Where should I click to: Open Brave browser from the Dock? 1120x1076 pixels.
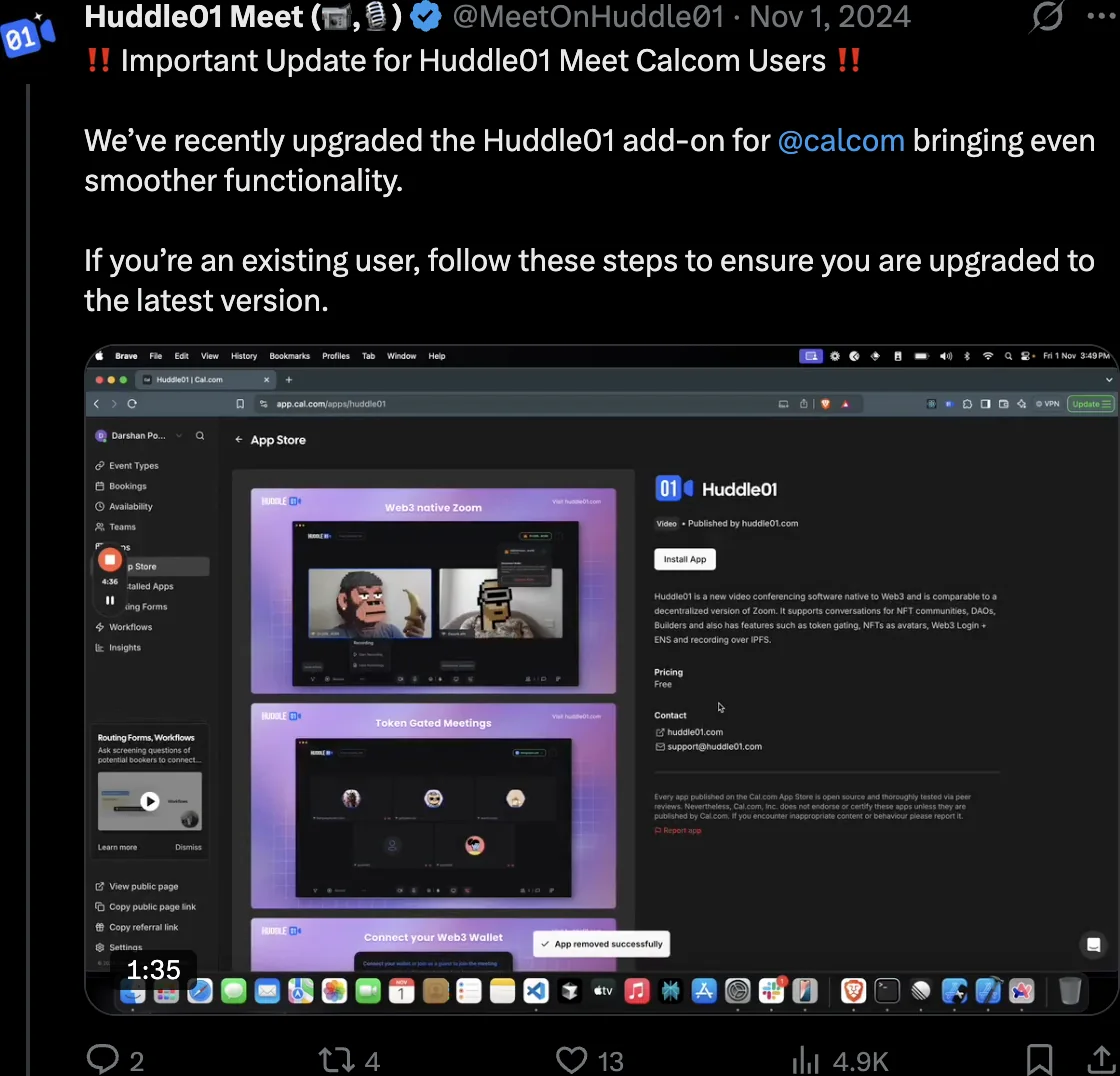[x=853, y=991]
